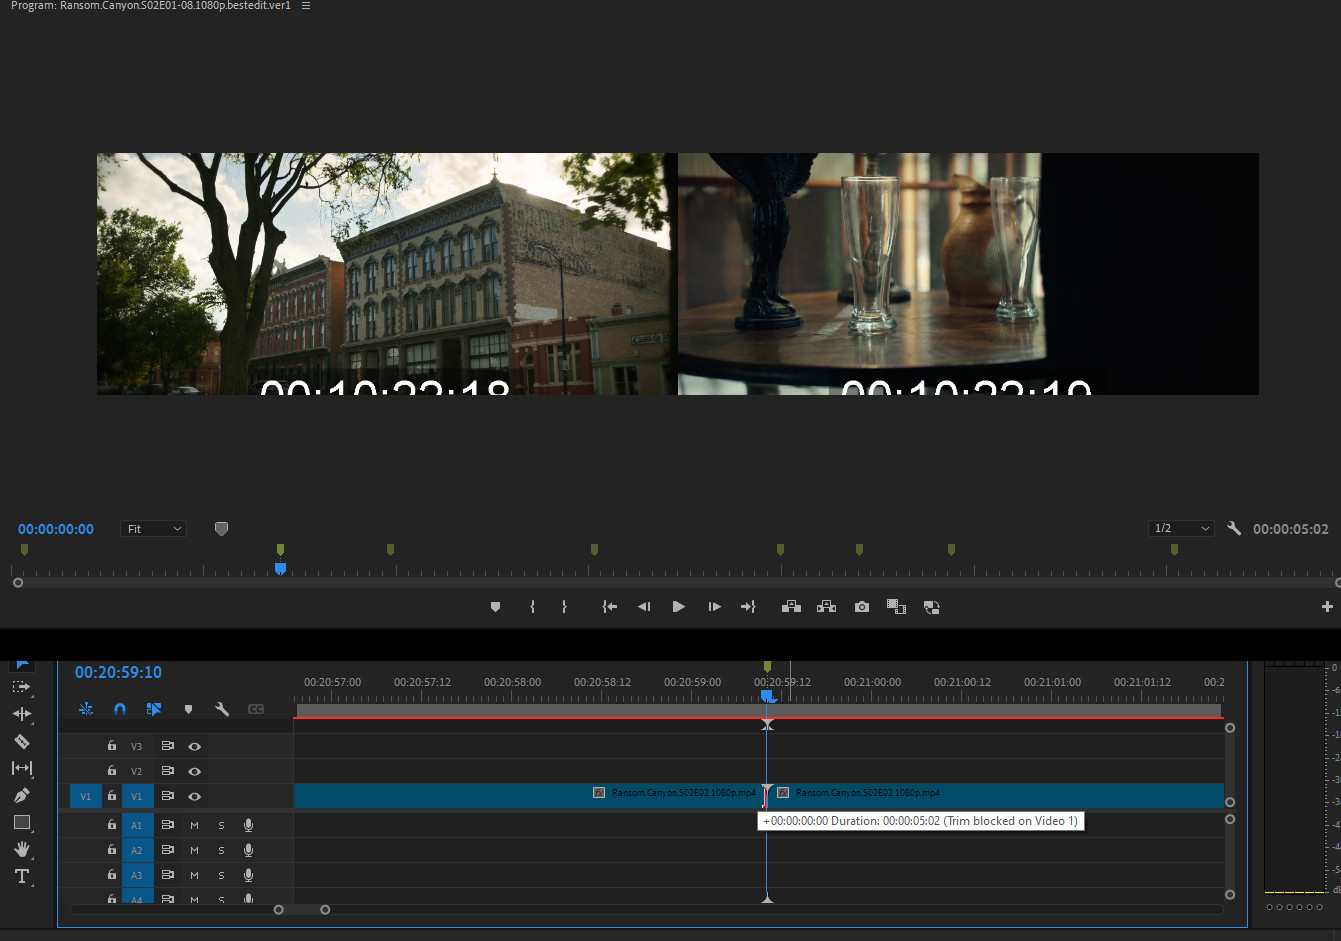Toggle sync lock for track A2

[x=167, y=850]
